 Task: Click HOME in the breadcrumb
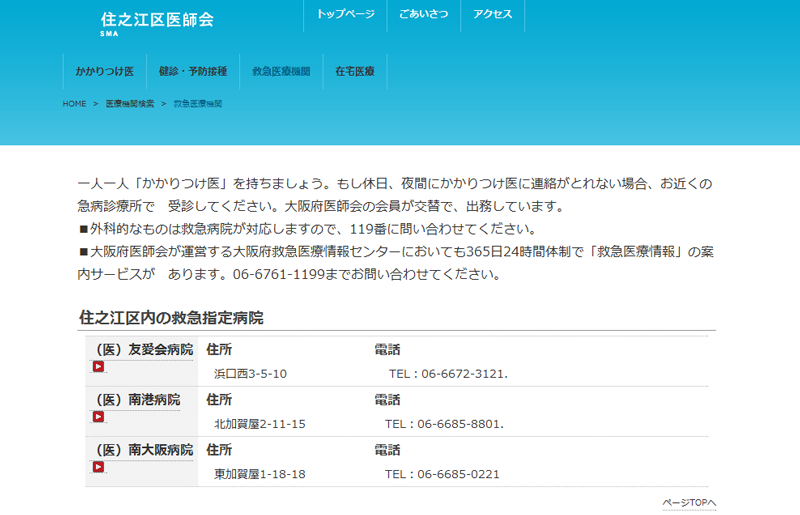[74, 104]
